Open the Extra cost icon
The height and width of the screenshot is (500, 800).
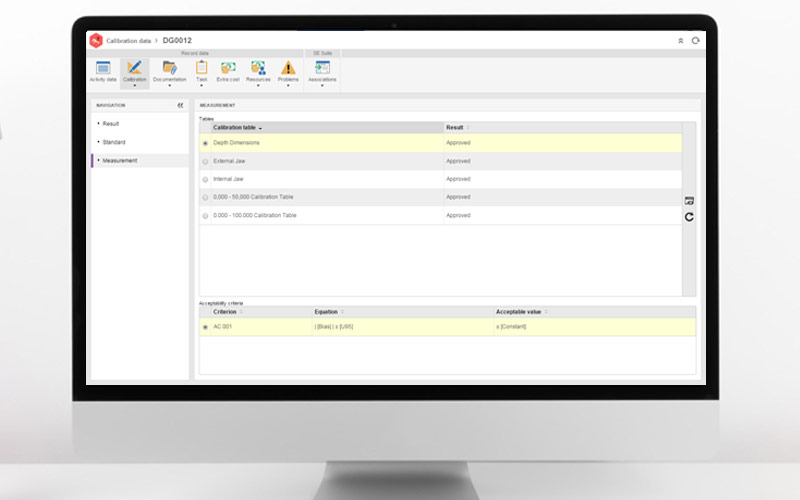(x=228, y=68)
